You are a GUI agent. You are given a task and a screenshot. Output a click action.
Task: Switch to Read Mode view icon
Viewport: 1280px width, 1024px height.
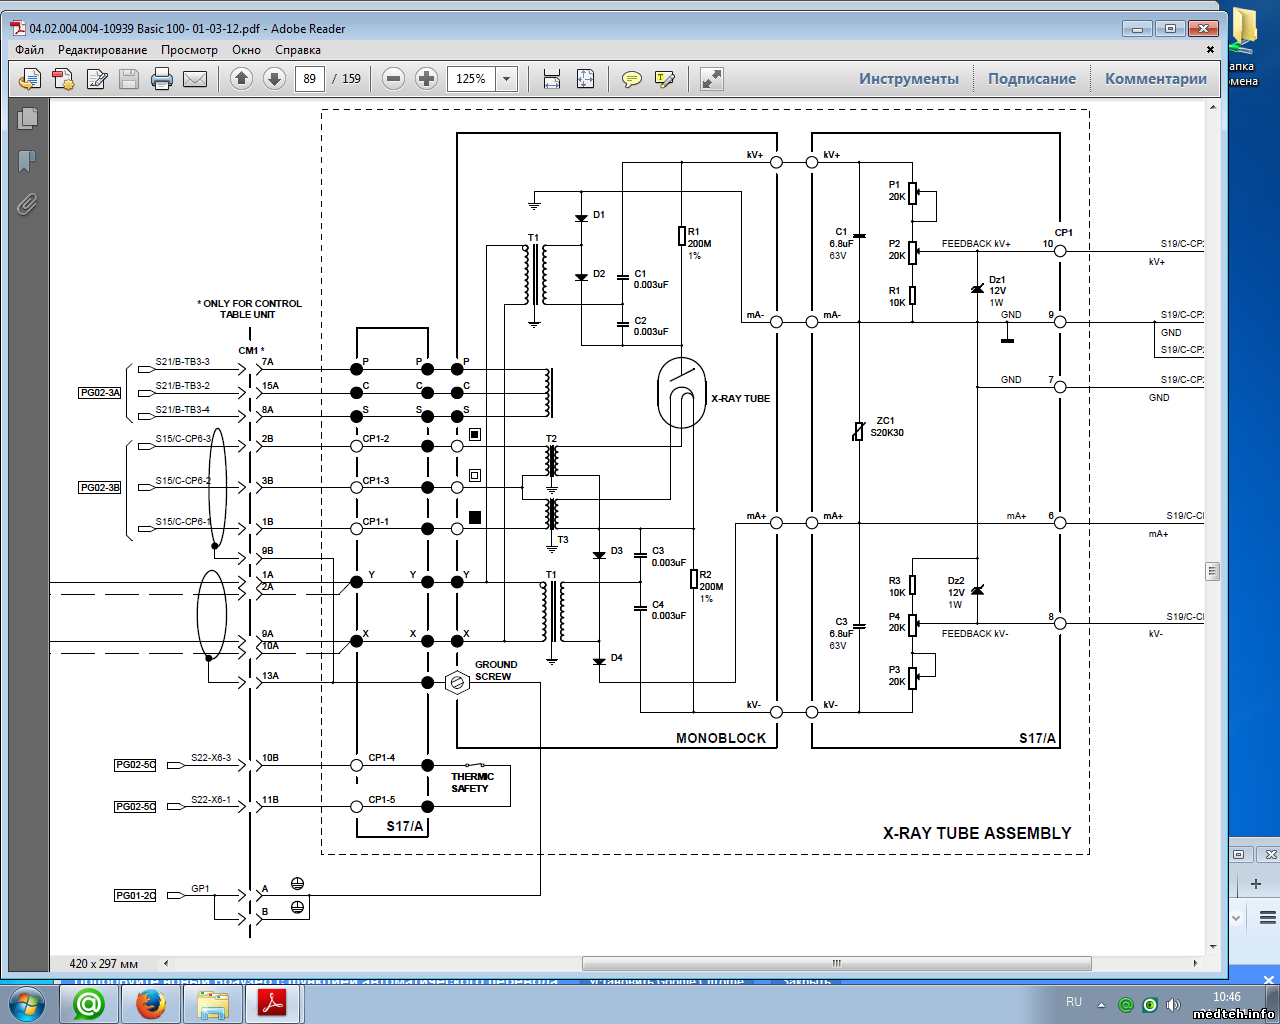[712, 79]
